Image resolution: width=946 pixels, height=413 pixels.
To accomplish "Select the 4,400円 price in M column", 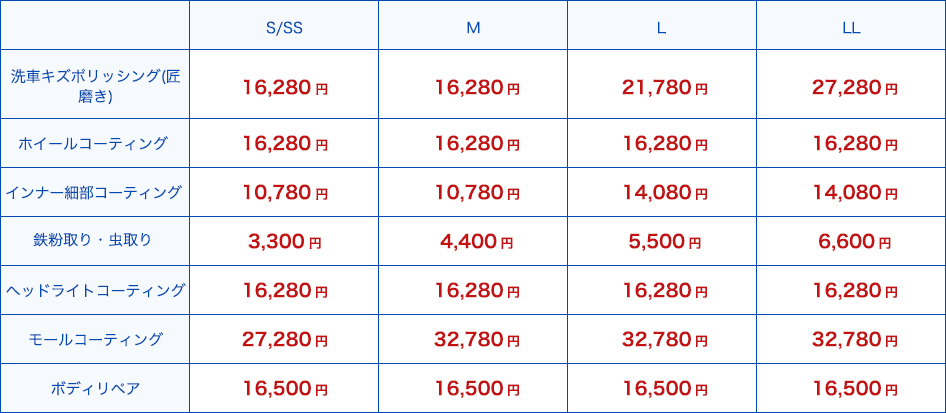I will [x=476, y=242].
